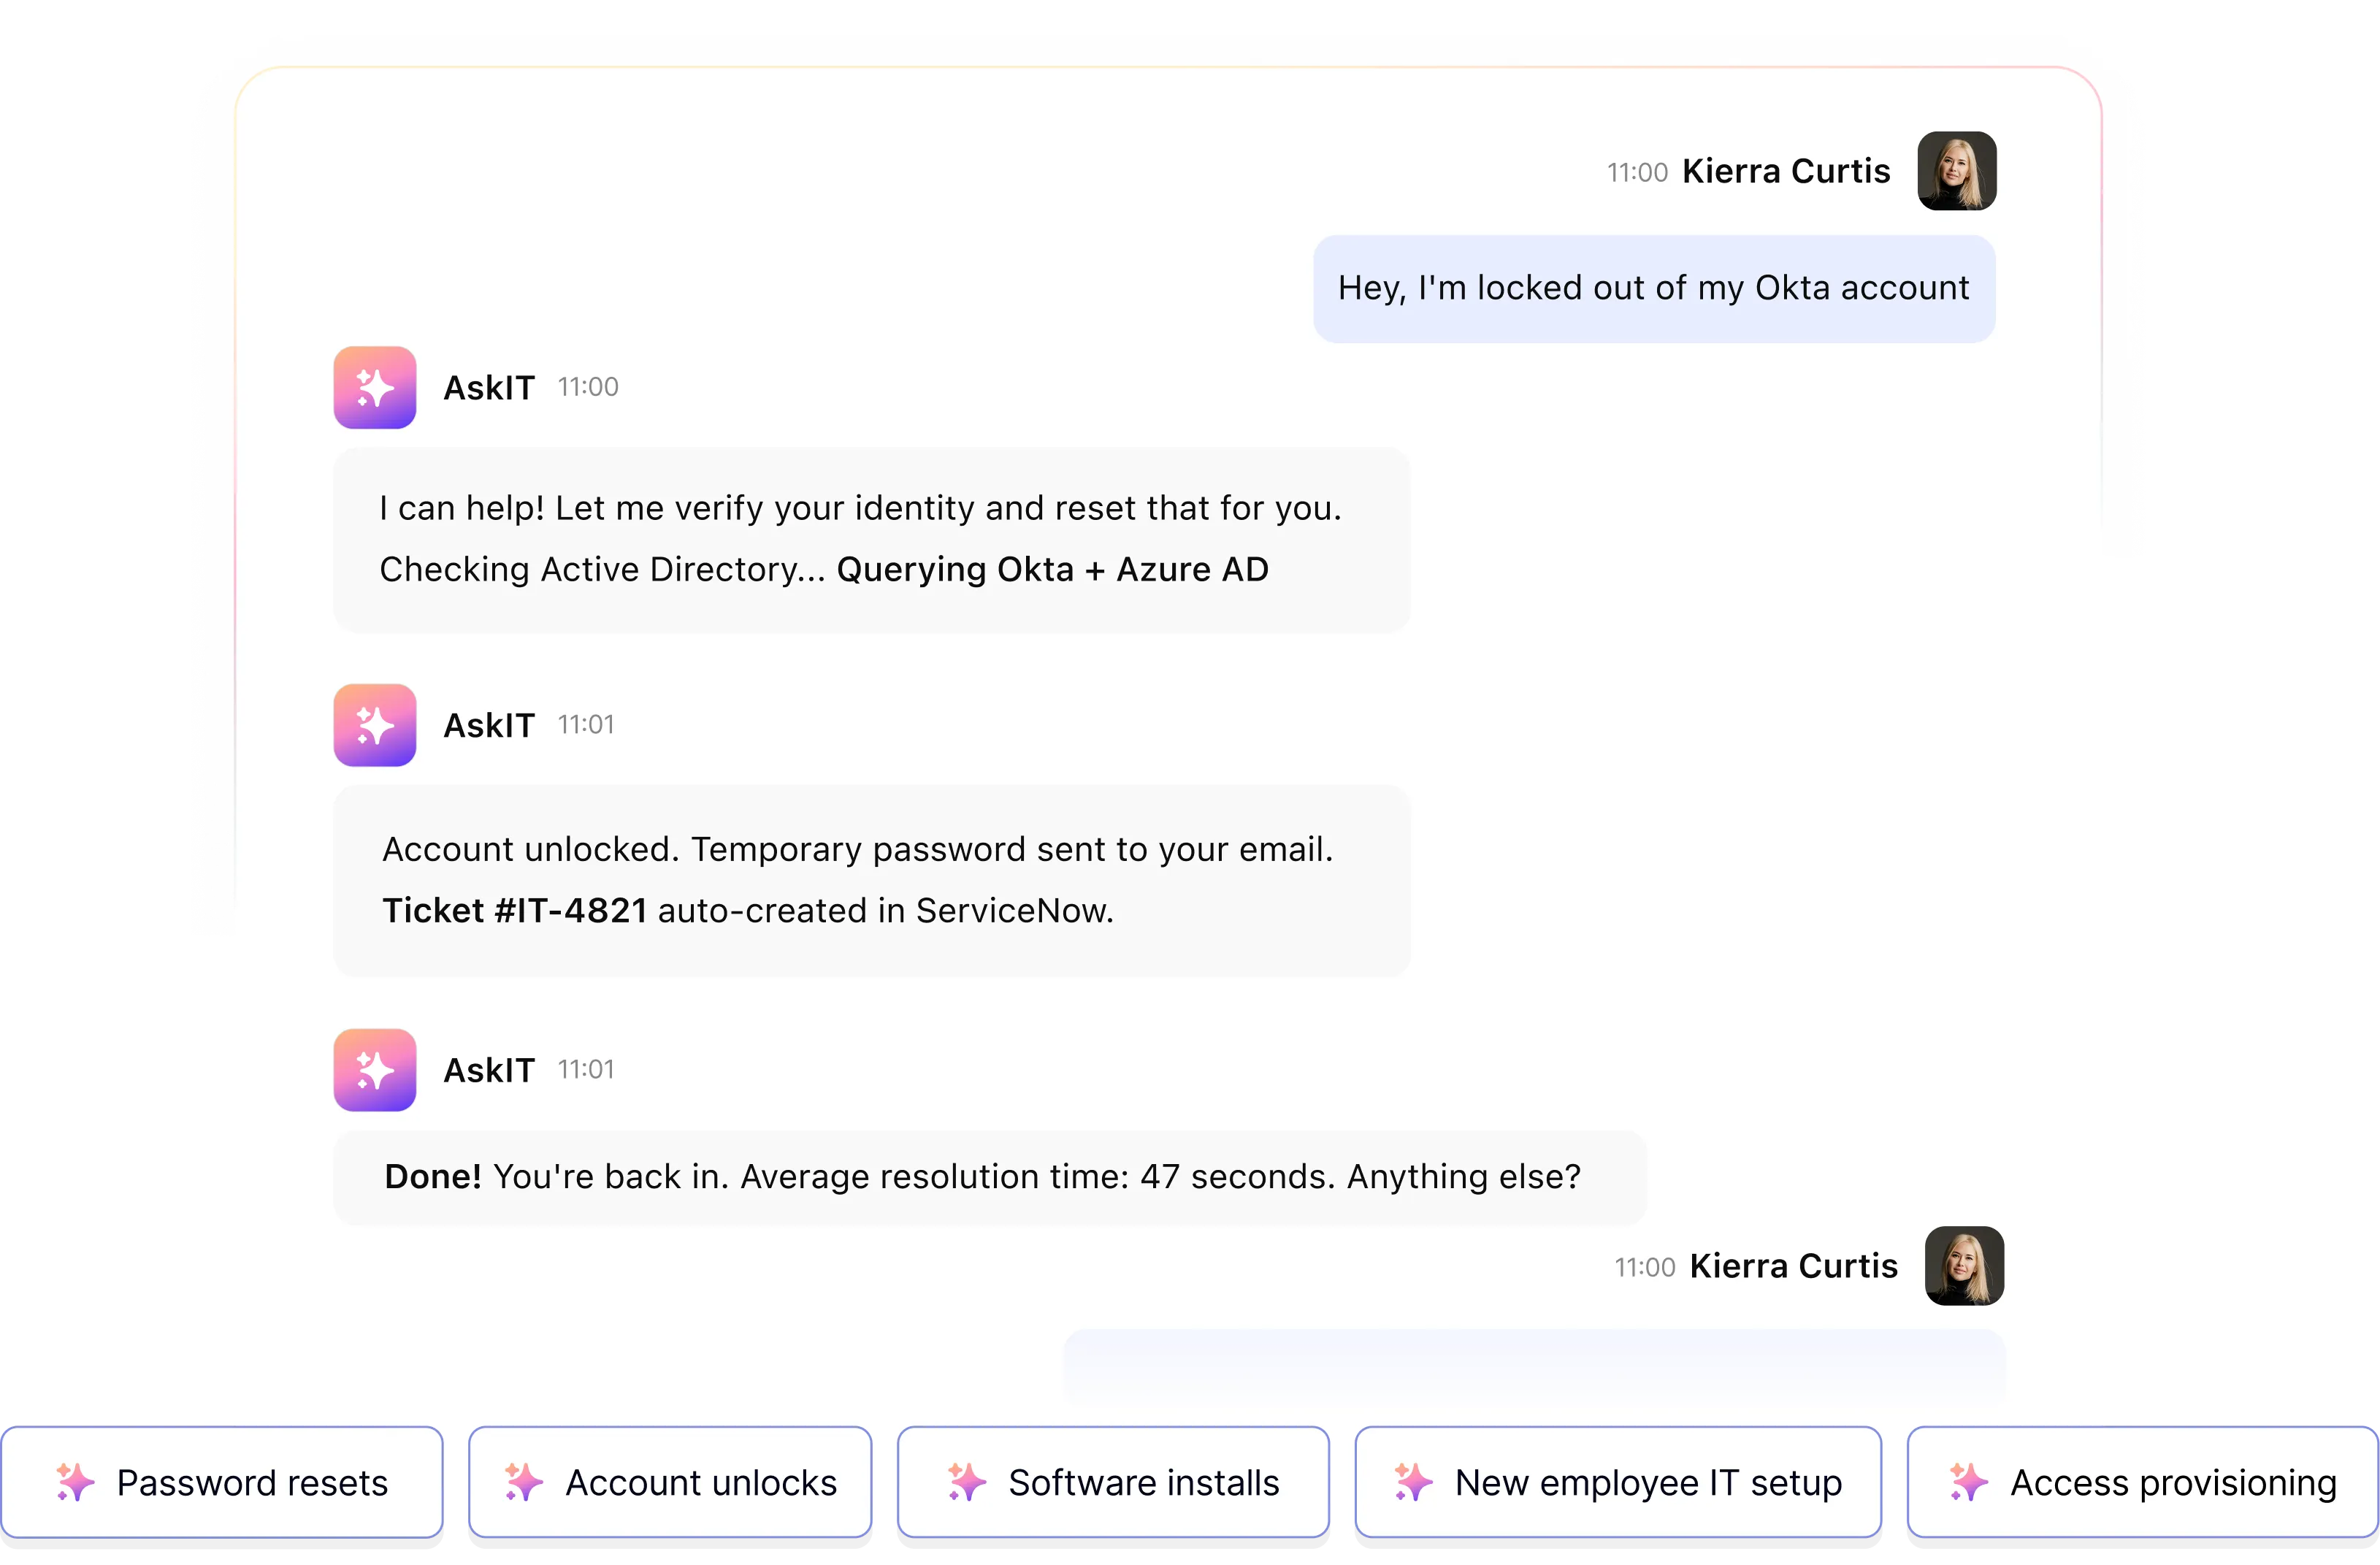Pick the Software installs suggestion
2380x1565 pixels.
(1113, 1482)
